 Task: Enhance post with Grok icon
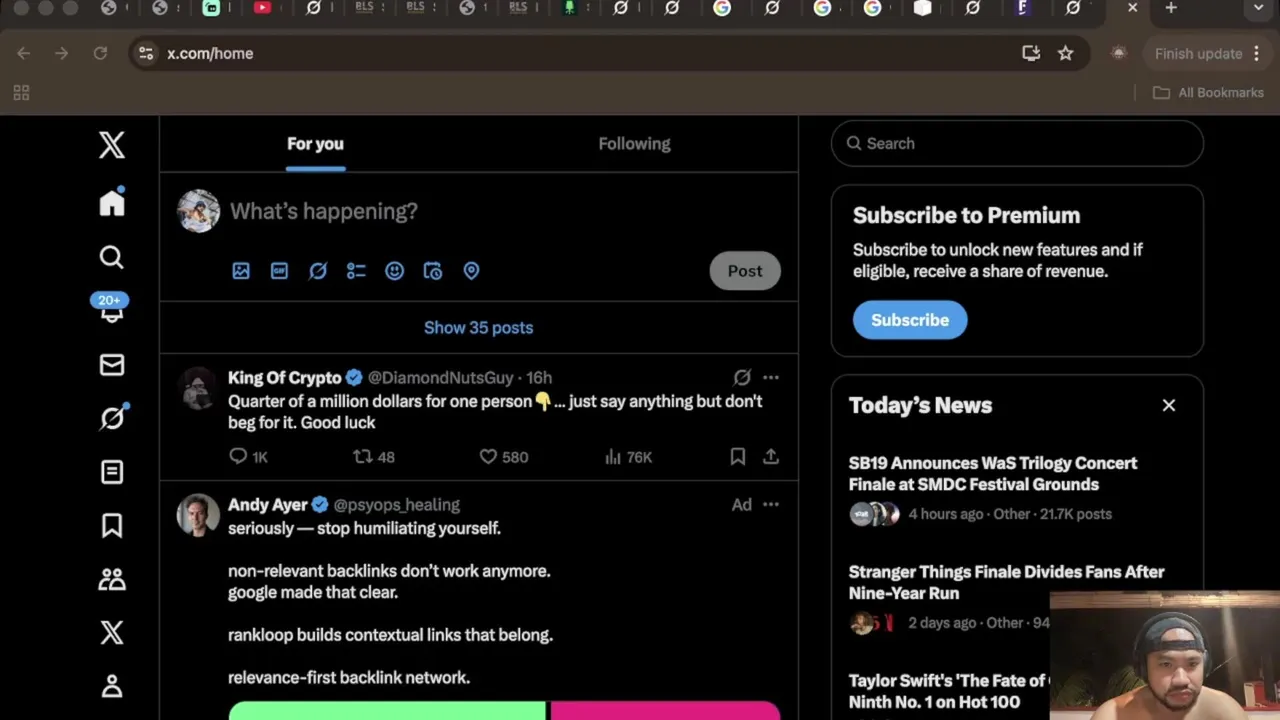pos(318,271)
